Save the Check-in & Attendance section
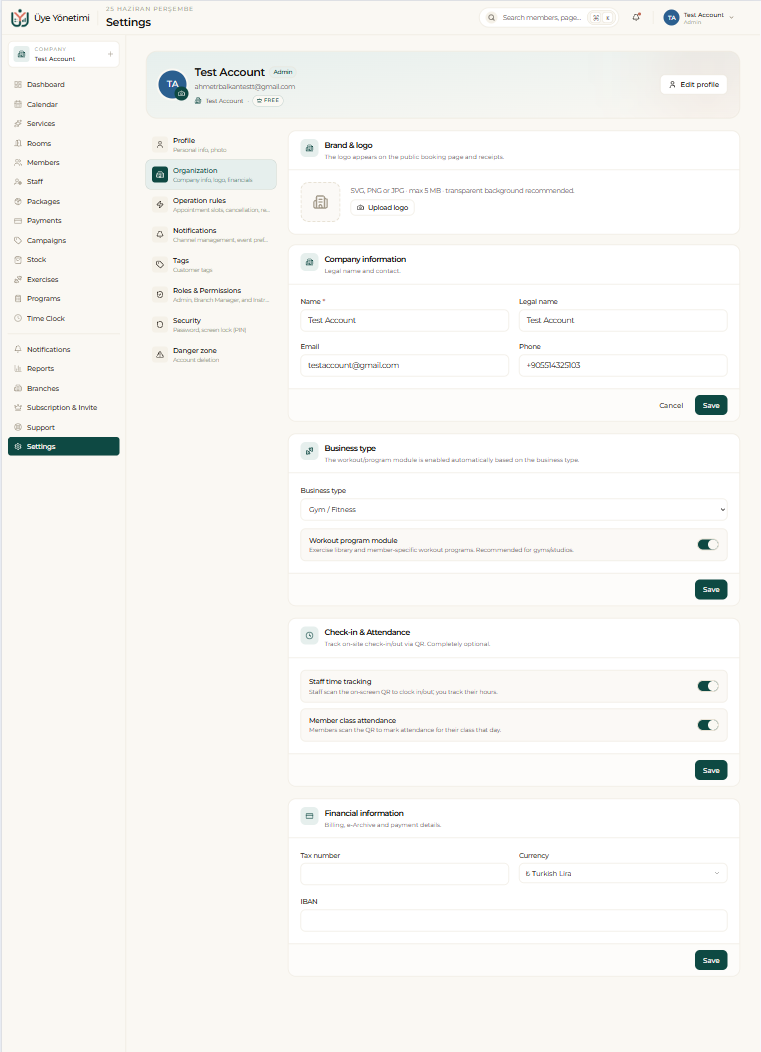The height and width of the screenshot is (1052, 761). coord(711,770)
